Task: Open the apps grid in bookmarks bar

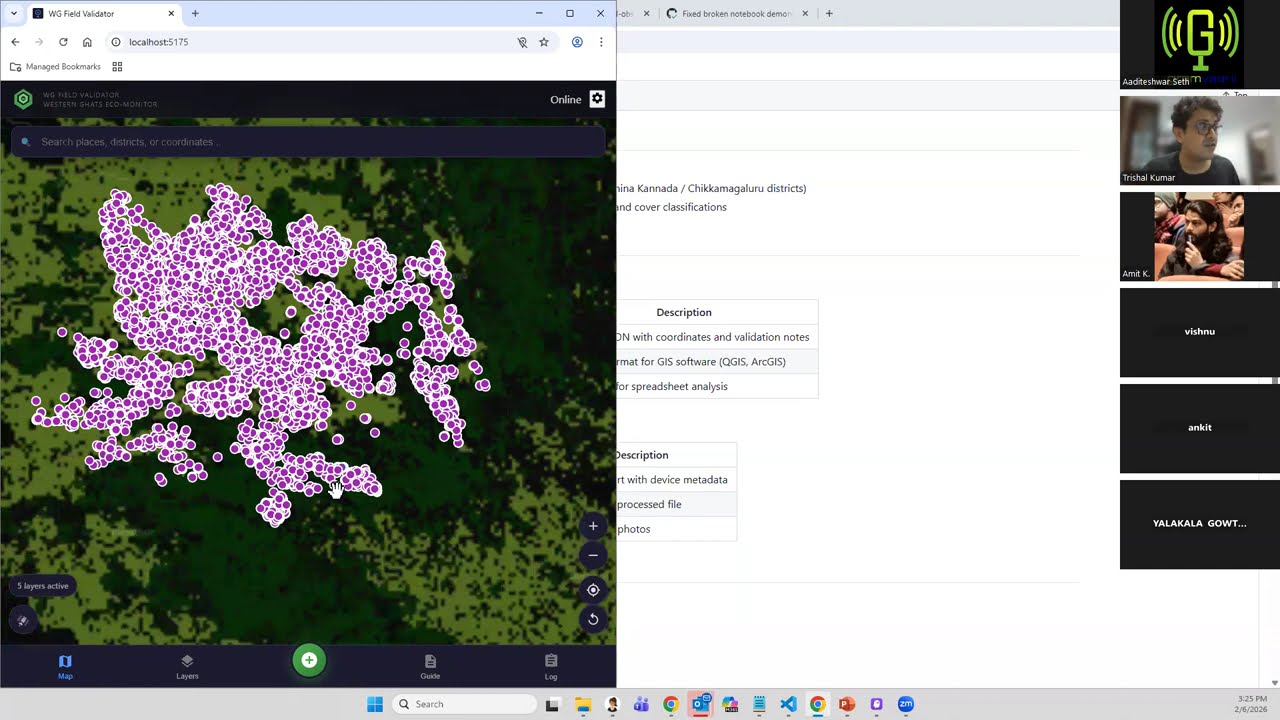Action: [117, 67]
